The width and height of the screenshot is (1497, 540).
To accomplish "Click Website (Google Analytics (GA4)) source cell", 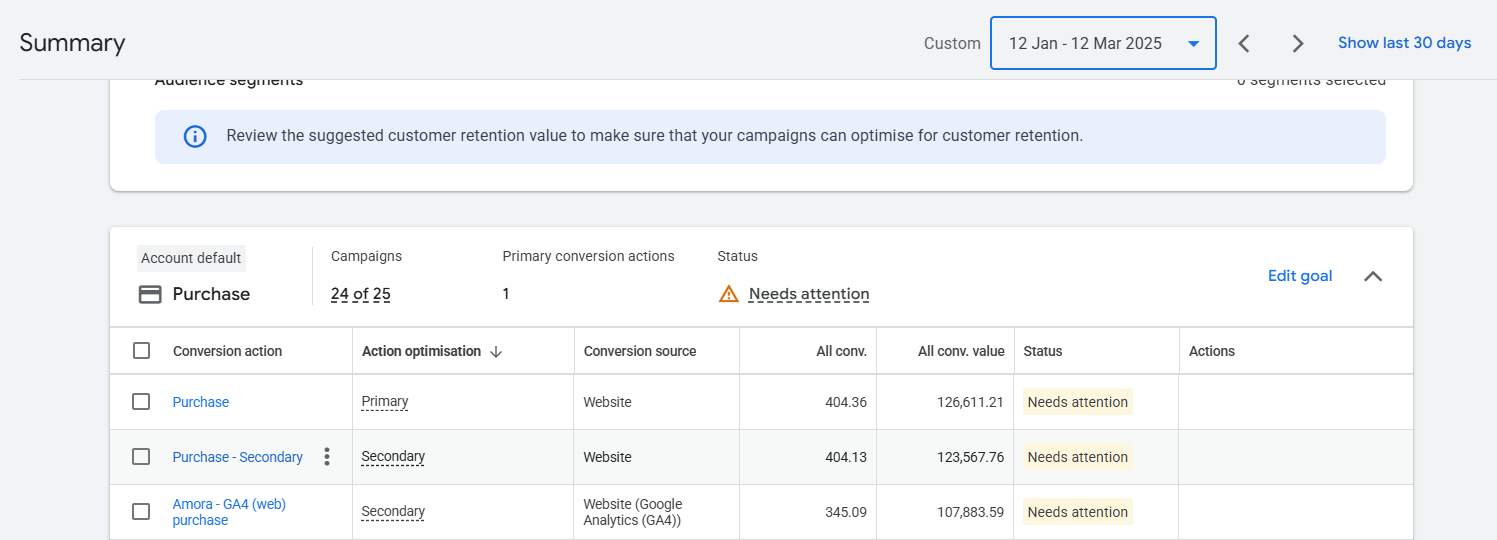I will (x=633, y=512).
